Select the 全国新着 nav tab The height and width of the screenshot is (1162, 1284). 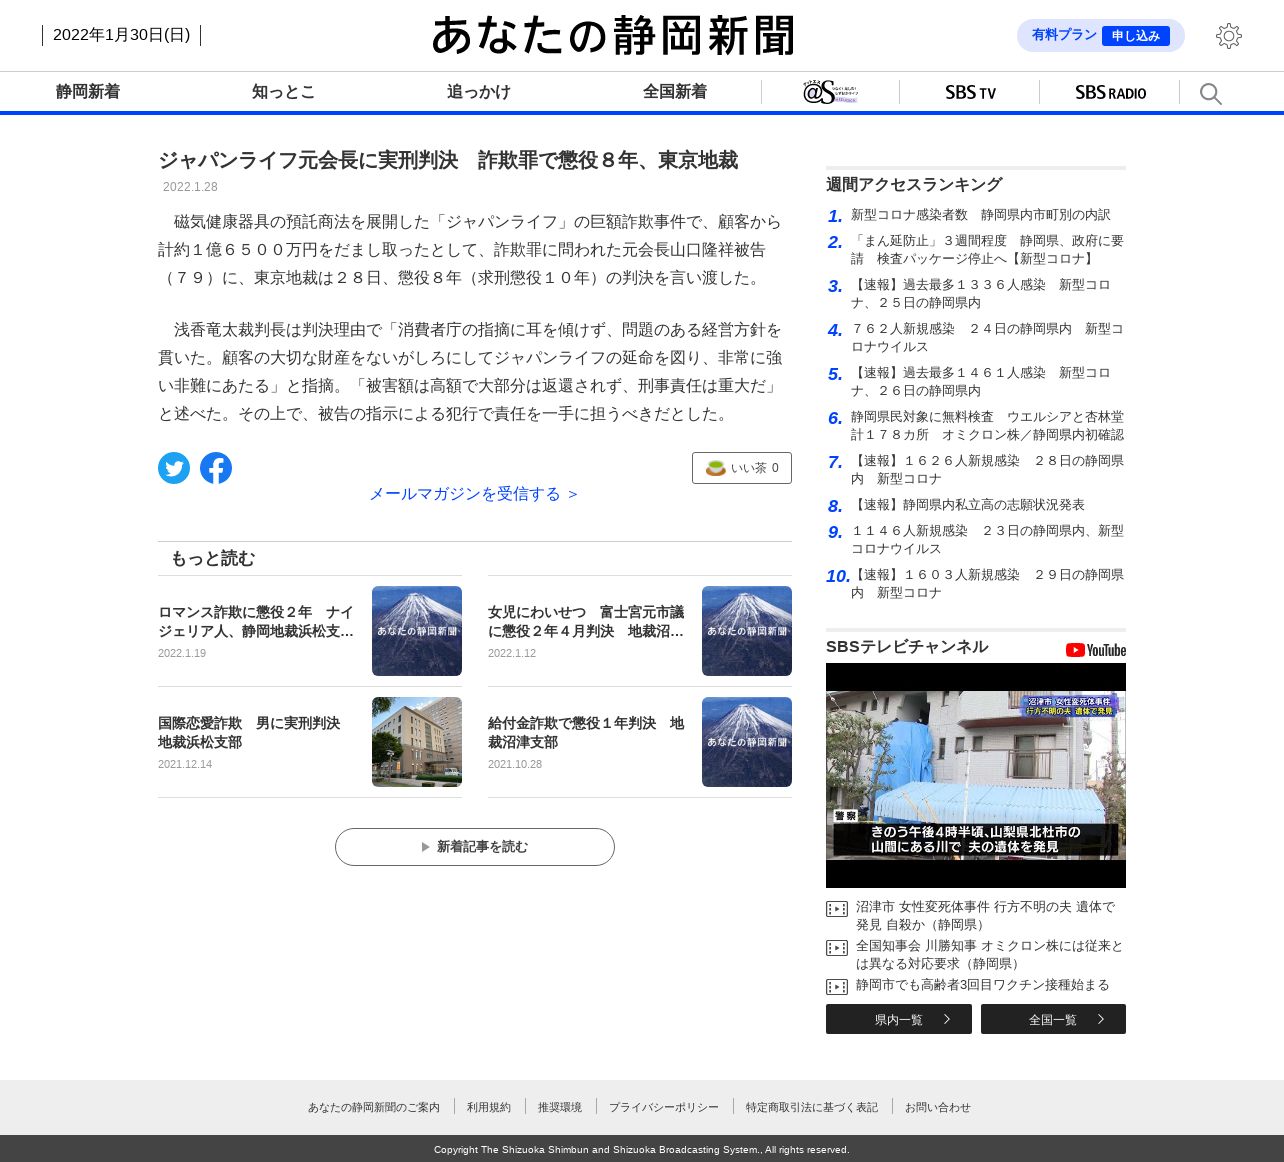[x=675, y=92]
